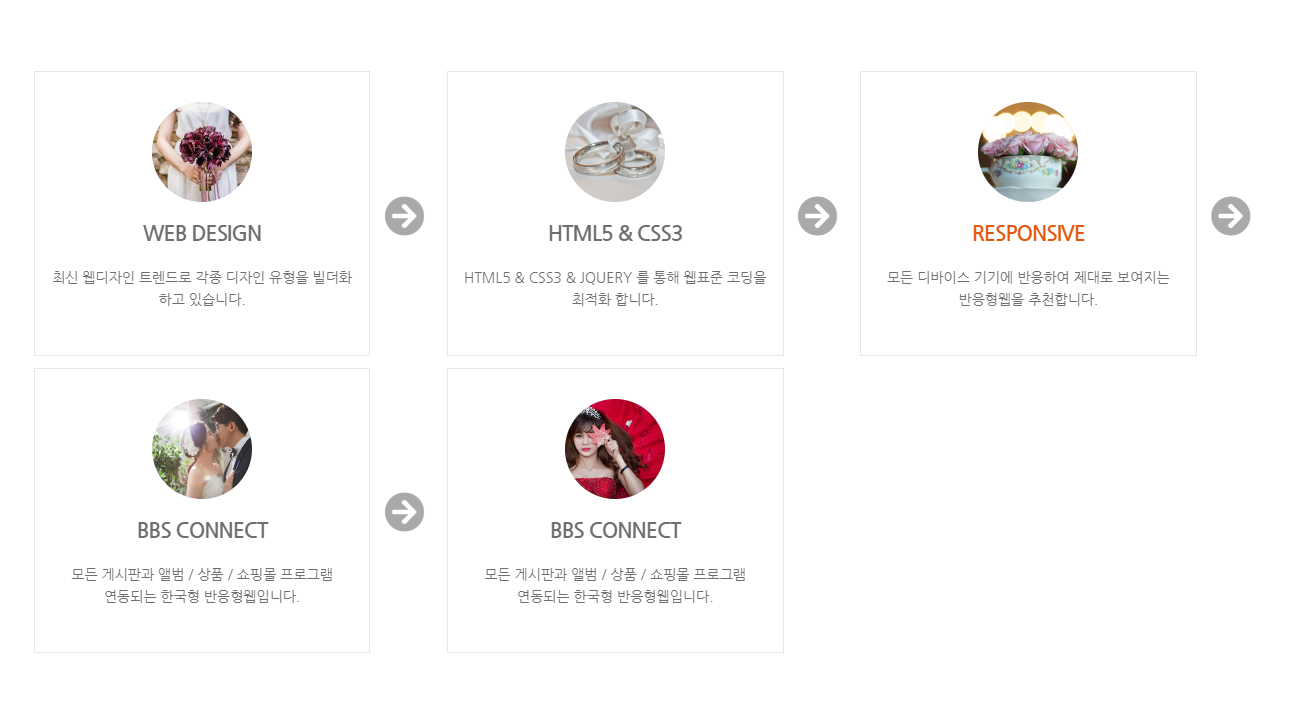Click the arrow icon between BBS CONNECT cards
The image size is (1302, 717).
tap(404, 512)
